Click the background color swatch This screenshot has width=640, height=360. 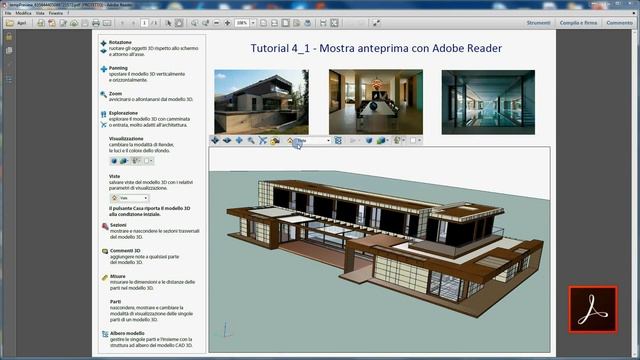413,140
